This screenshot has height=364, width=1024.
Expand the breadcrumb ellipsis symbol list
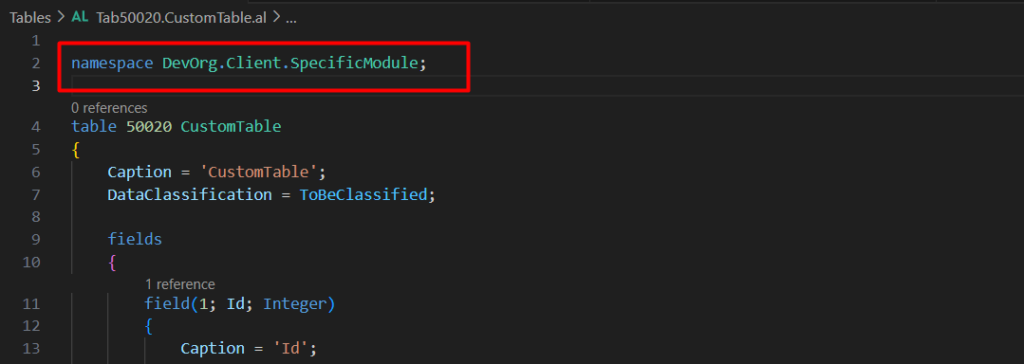pyautogui.click(x=291, y=18)
